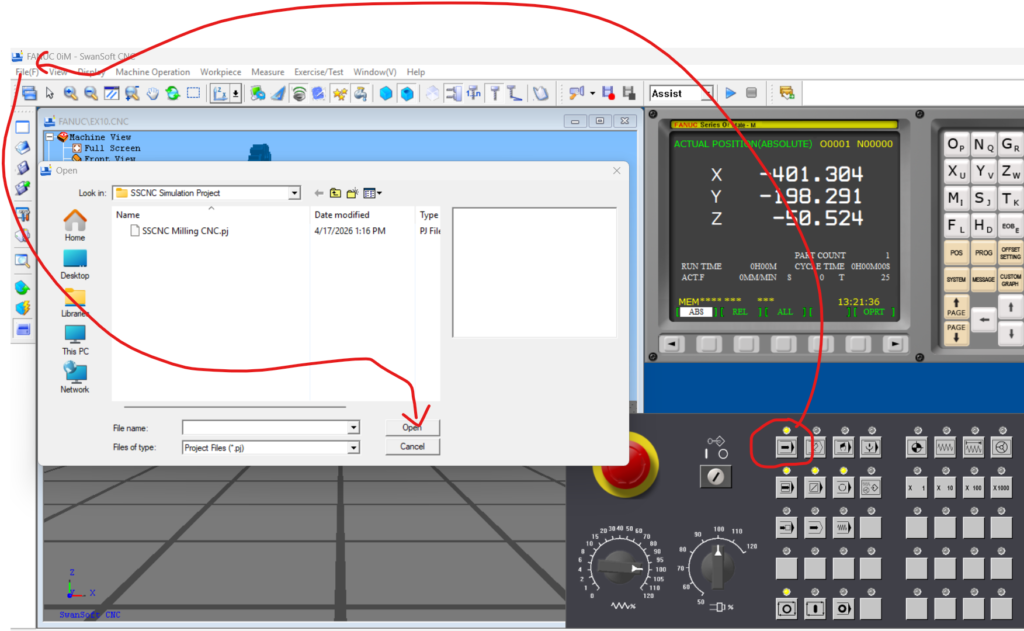Collapse the Machine View tree node
The image size is (1024, 631).
click(x=50, y=137)
